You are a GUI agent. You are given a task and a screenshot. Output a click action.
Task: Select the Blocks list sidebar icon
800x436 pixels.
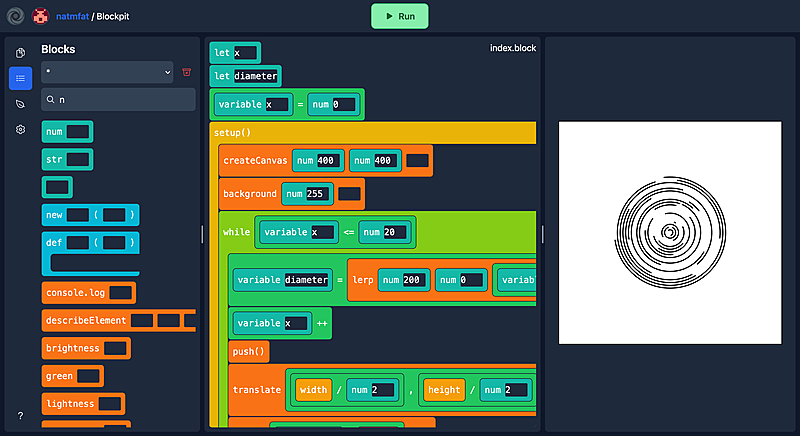pyautogui.click(x=20, y=78)
